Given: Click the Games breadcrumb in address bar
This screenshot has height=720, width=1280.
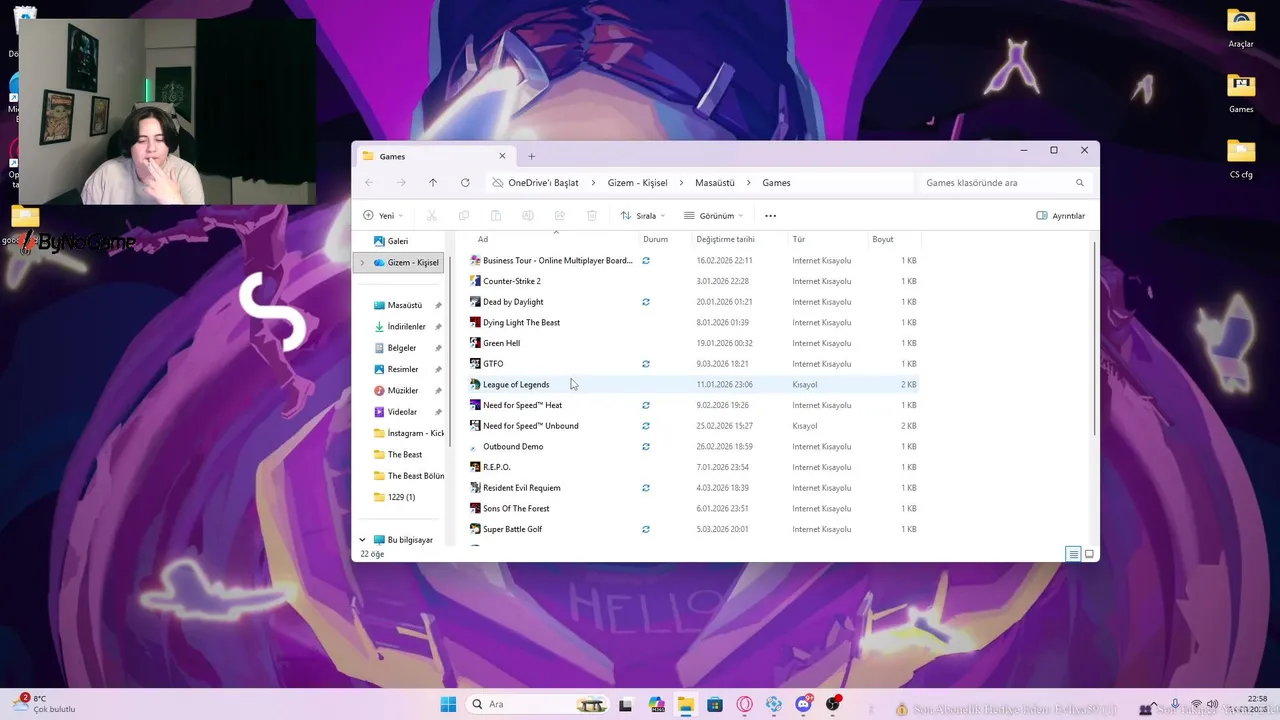Looking at the screenshot, I should coord(776,183).
